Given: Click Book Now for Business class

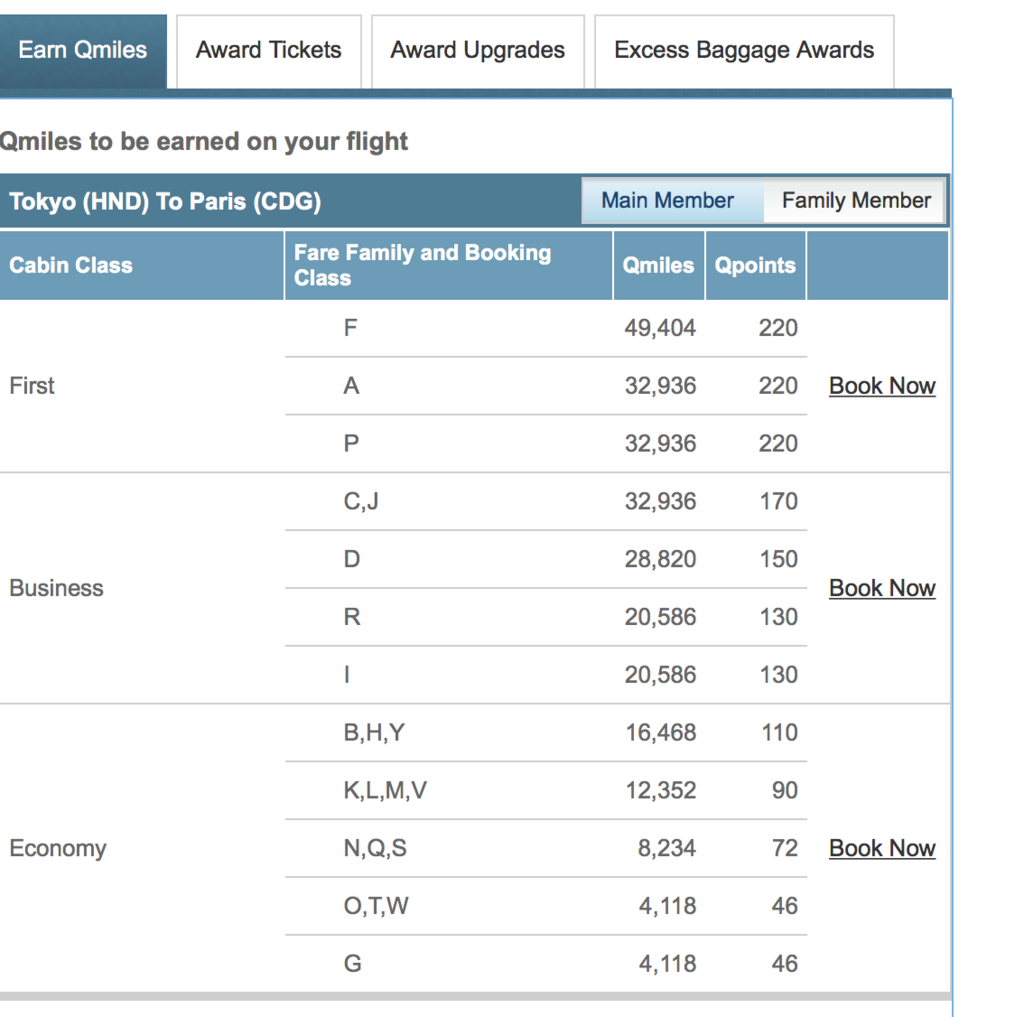Looking at the screenshot, I should point(882,589).
